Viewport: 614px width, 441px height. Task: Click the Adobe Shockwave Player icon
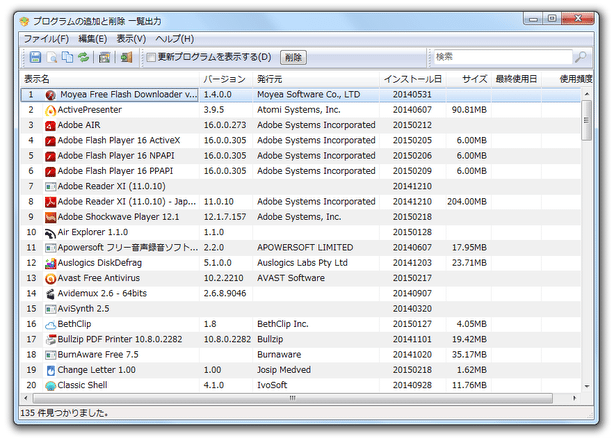(51, 217)
